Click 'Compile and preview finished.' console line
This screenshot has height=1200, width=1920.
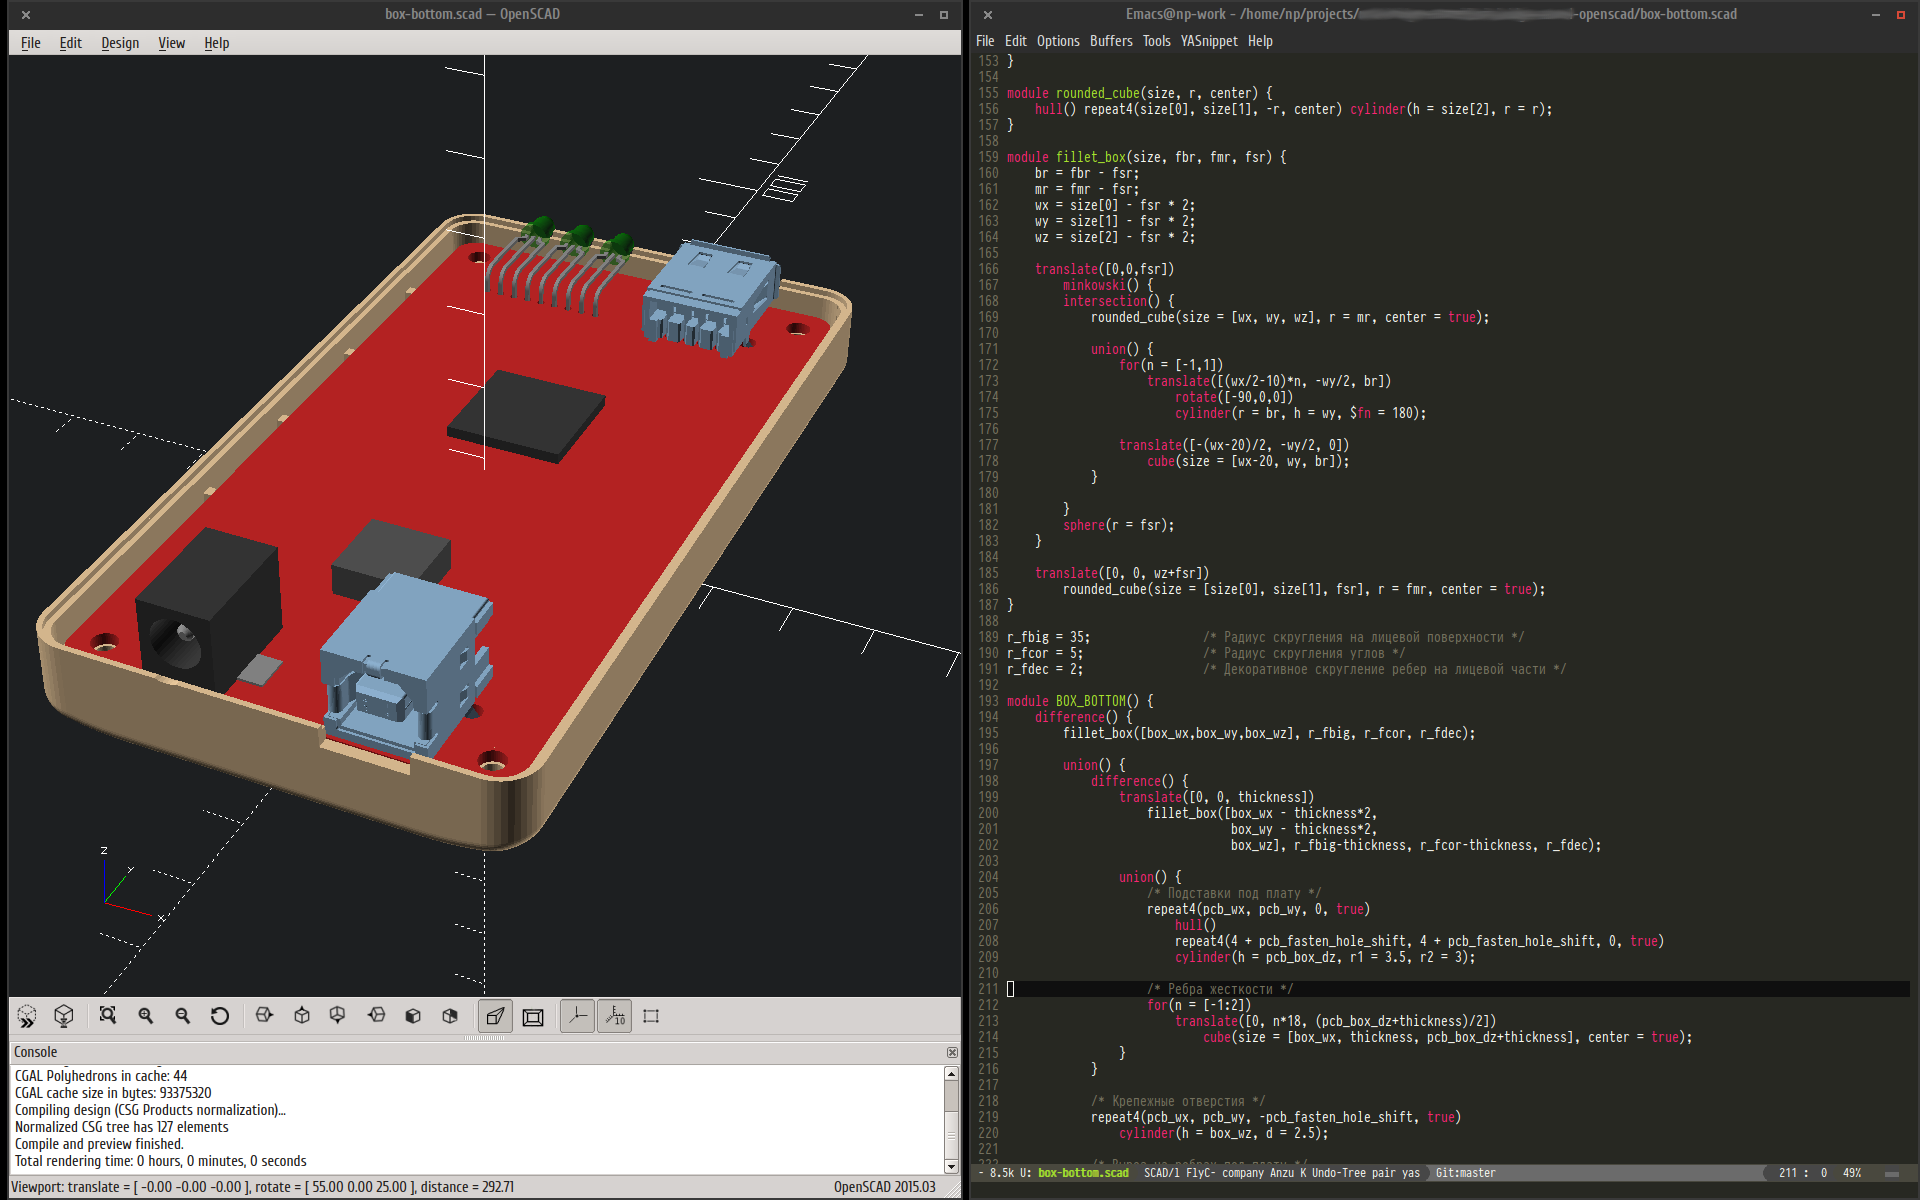pos(99,1144)
